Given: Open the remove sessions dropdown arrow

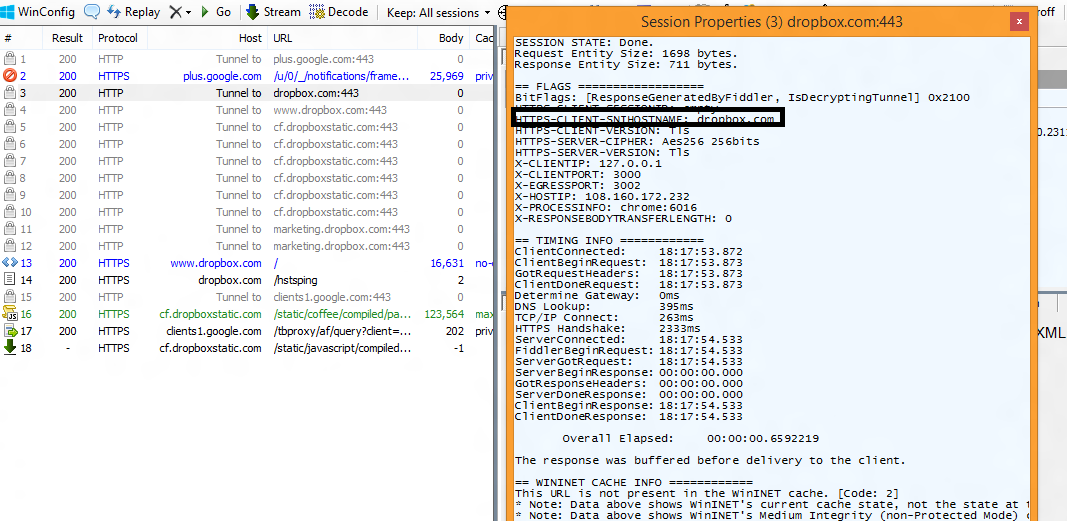Looking at the screenshot, I should pyautogui.click(x=188, y=13).
